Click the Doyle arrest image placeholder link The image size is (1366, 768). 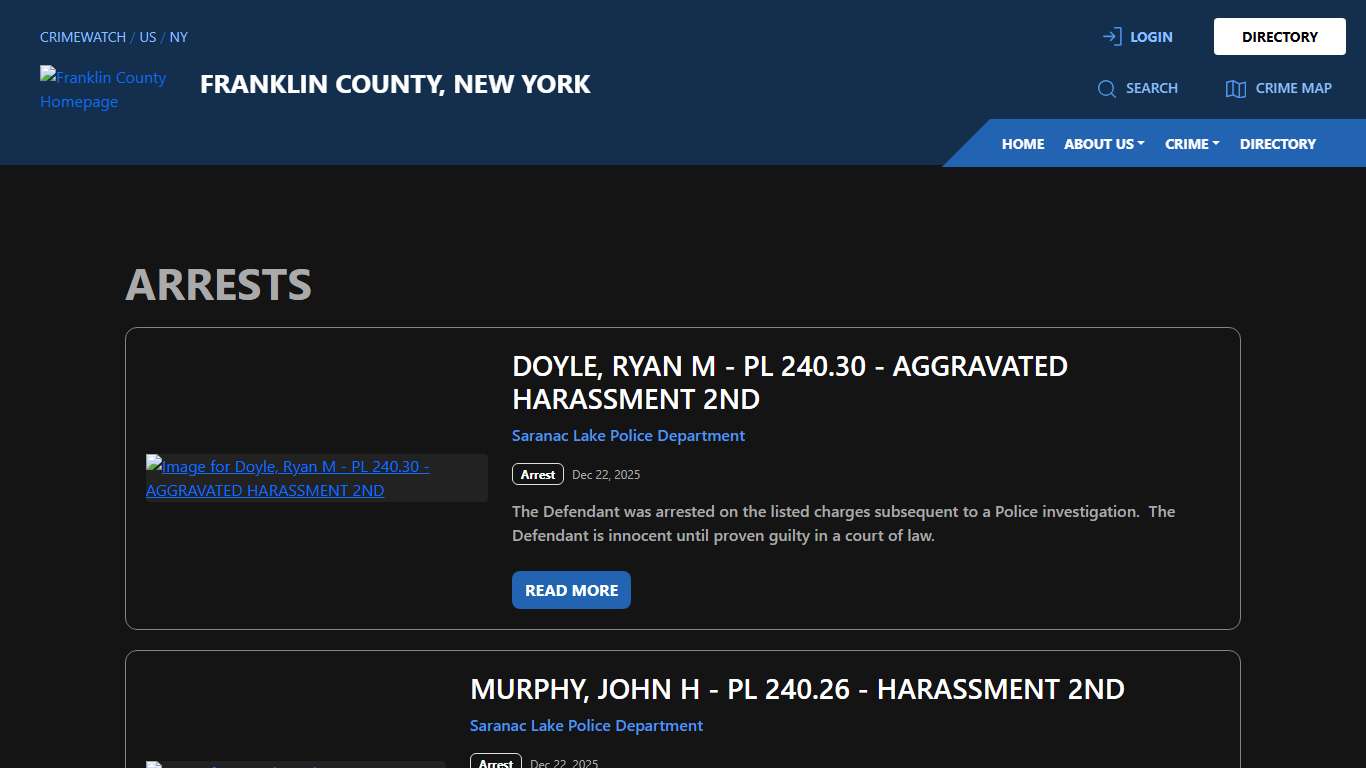pyautogui.click(x=287, y=478)
